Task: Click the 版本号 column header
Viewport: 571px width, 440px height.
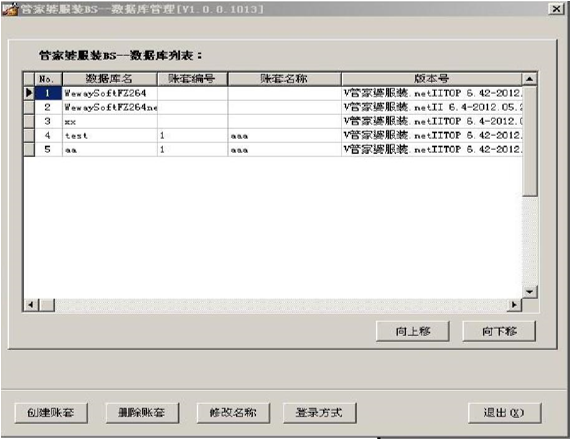Action: point(432,79)
